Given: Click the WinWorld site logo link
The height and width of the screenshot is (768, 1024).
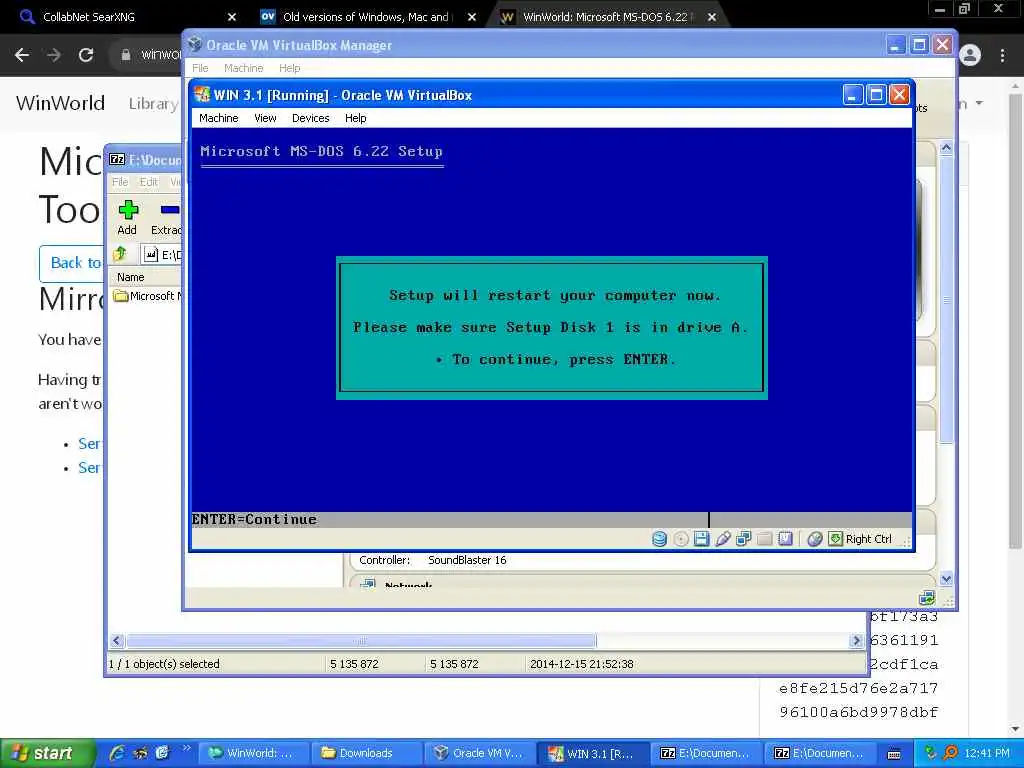Looking at the screenshot, I should (x=60, y=103).
